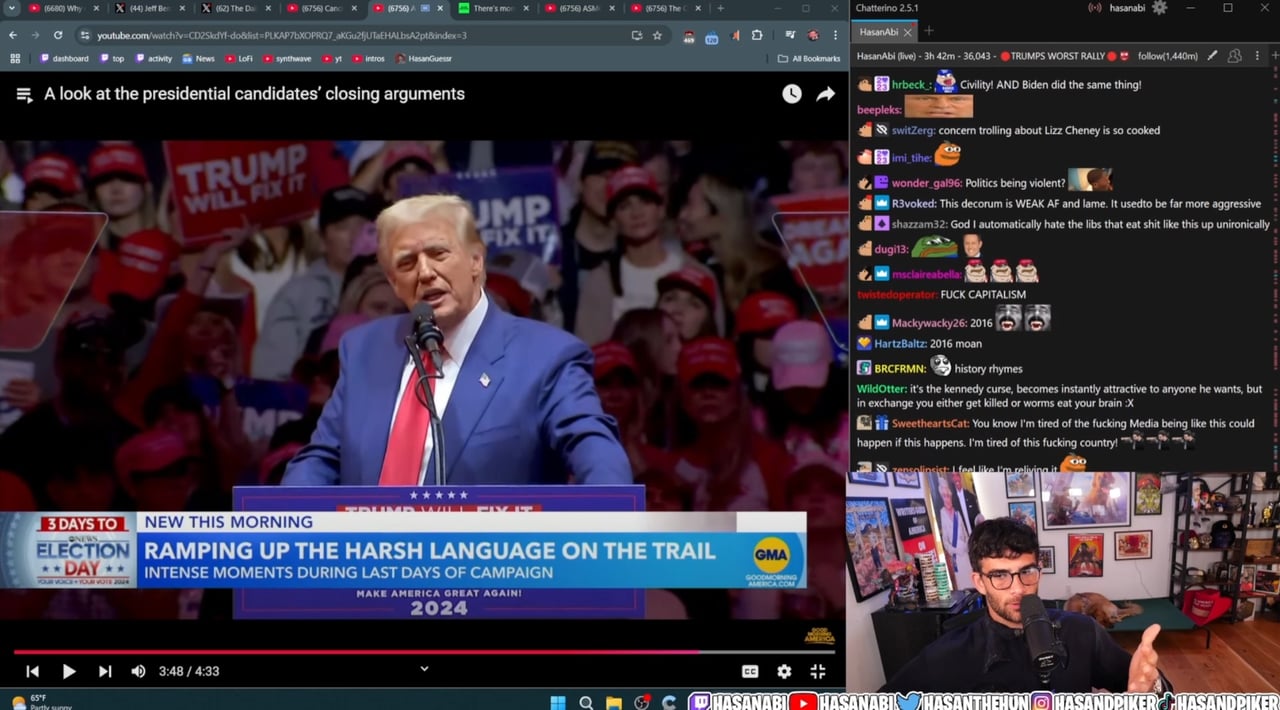The image size is (1280, 710).
Task: Click the video title text
Action: [x=254, y=94]
